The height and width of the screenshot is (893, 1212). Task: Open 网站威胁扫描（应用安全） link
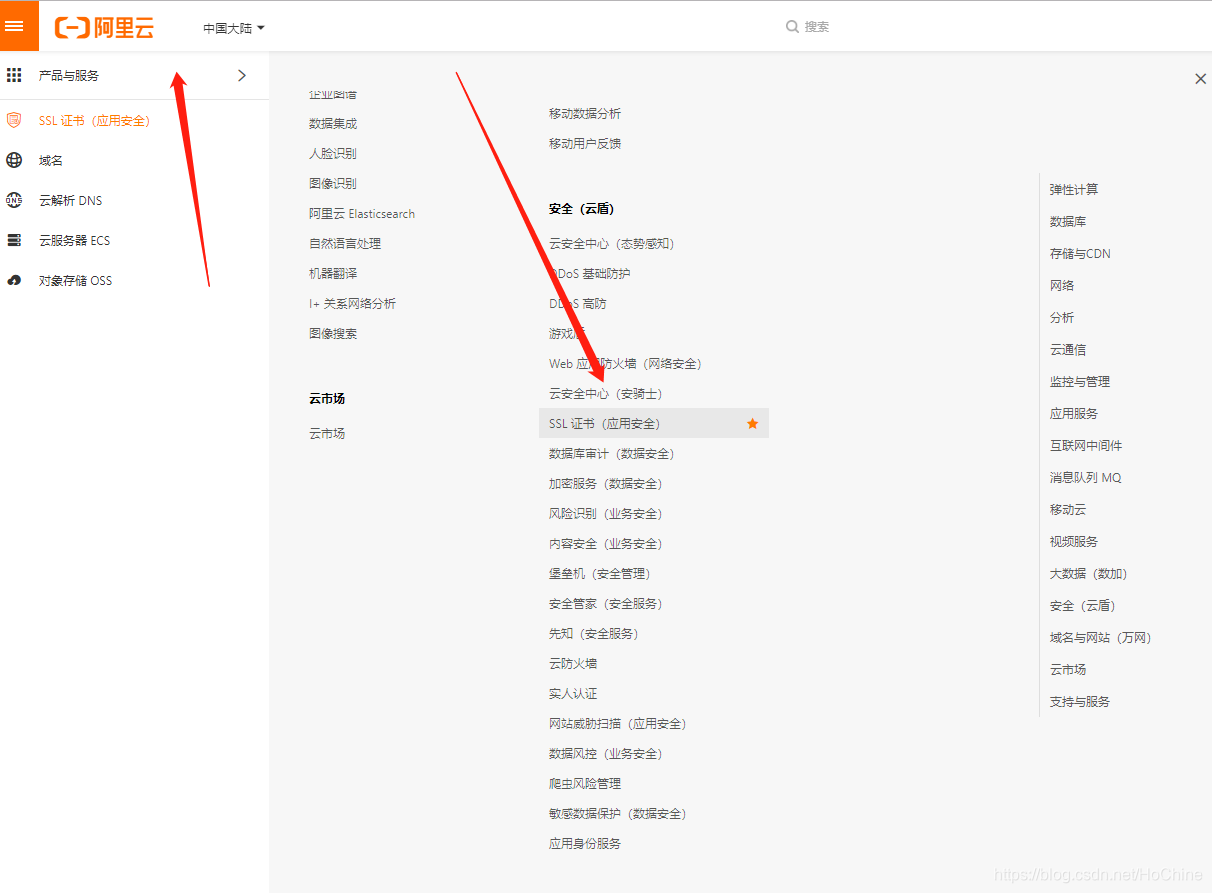coord(617,724)
